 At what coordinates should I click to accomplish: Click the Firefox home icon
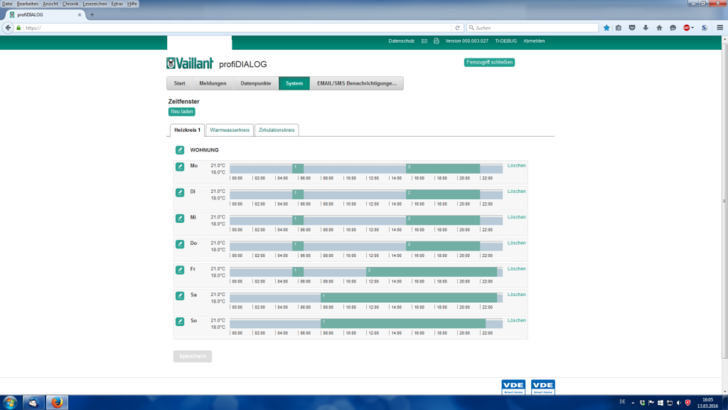(x=659, y=27)
